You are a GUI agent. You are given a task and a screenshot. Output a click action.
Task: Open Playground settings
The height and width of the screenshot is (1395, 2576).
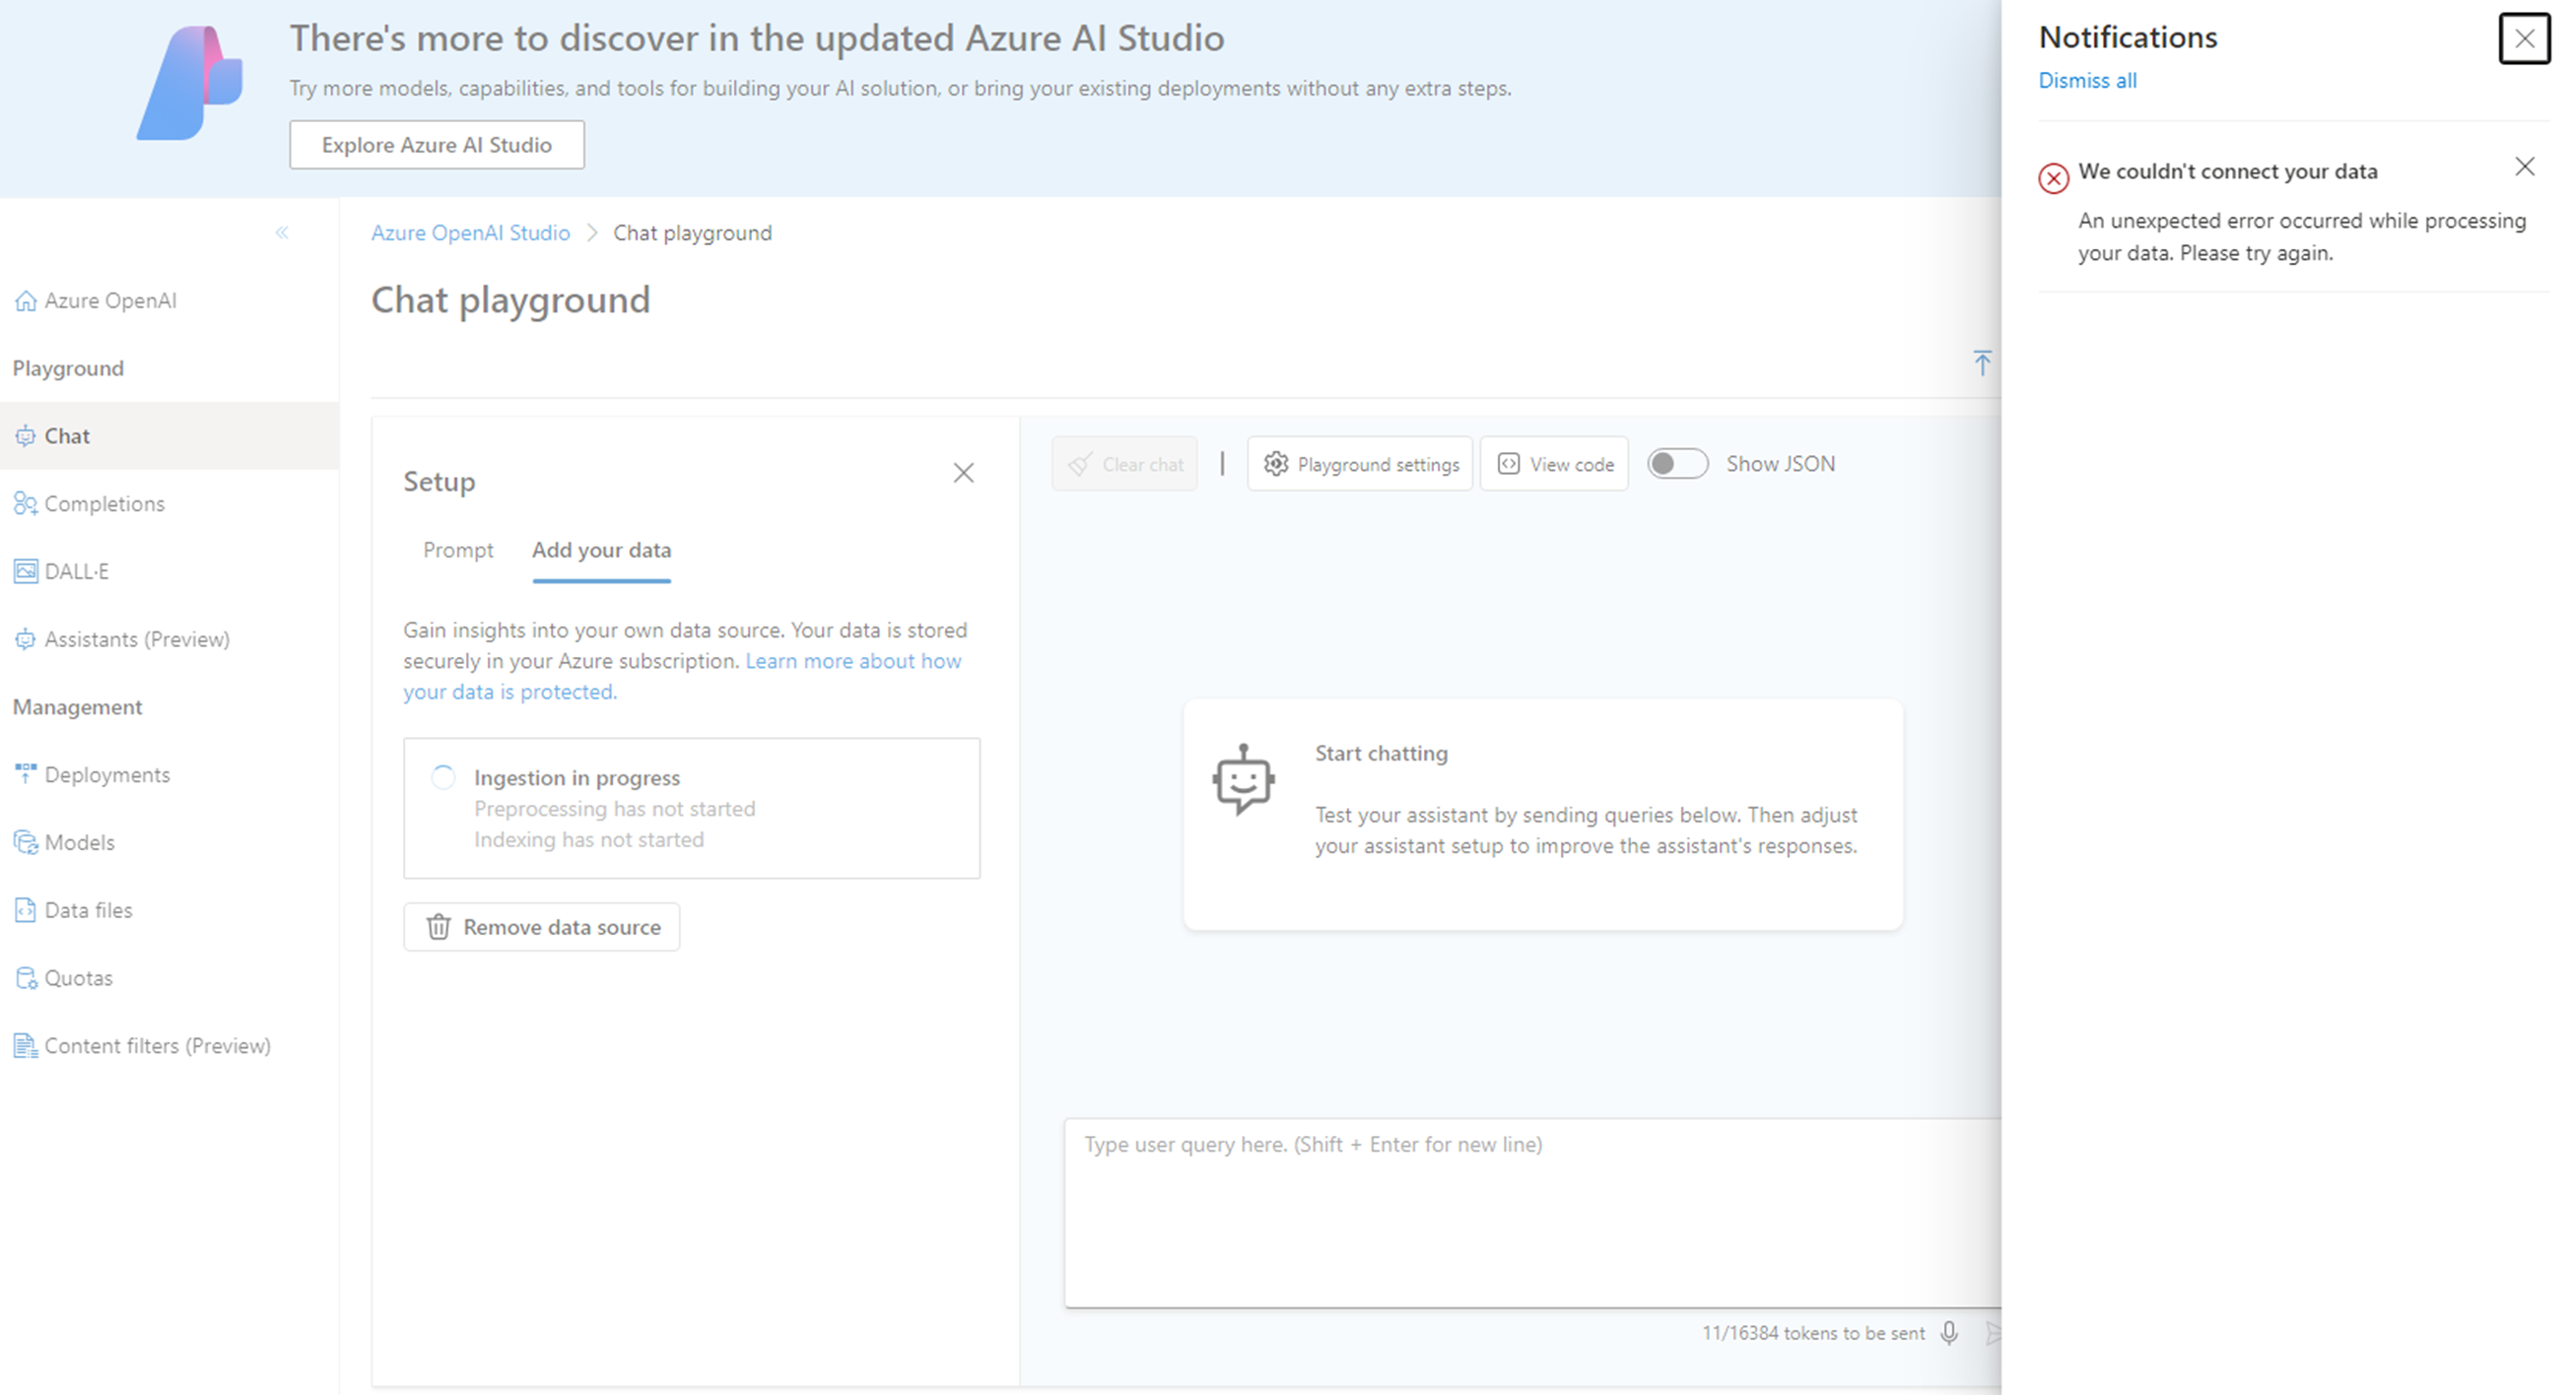tap(1360, 464)
